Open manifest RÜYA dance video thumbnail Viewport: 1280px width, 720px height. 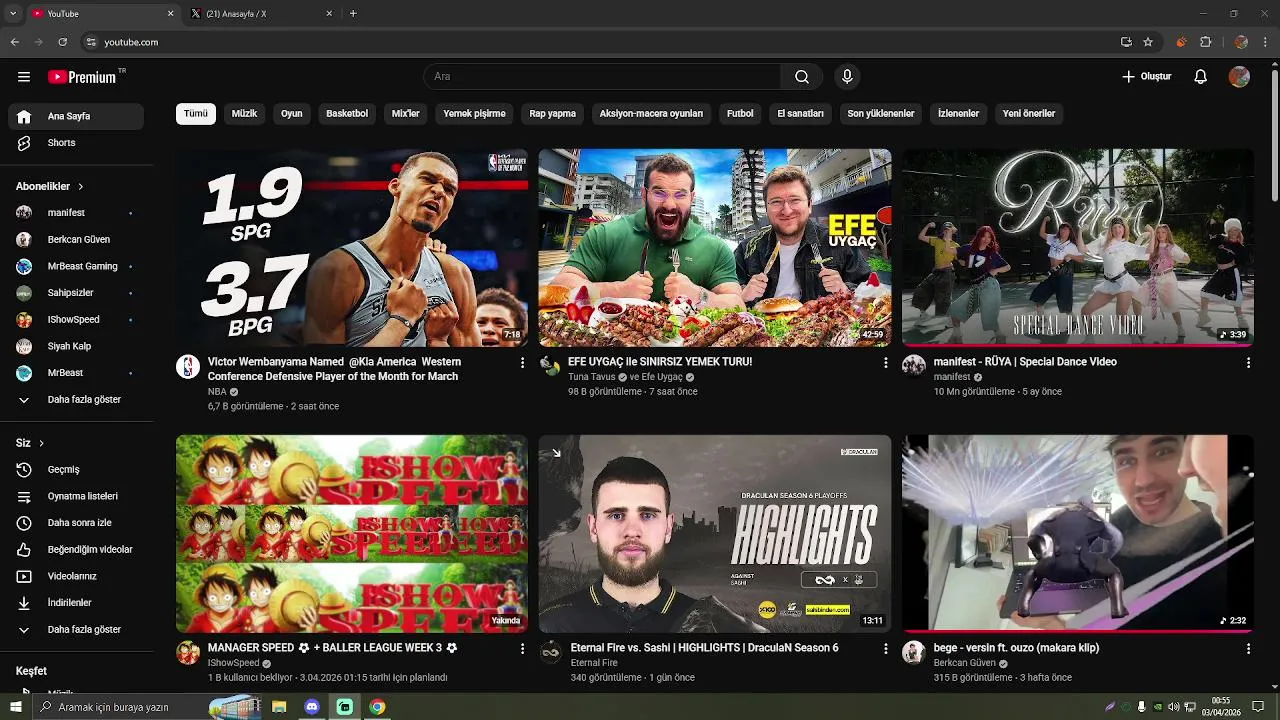(x=1078, y=248)
